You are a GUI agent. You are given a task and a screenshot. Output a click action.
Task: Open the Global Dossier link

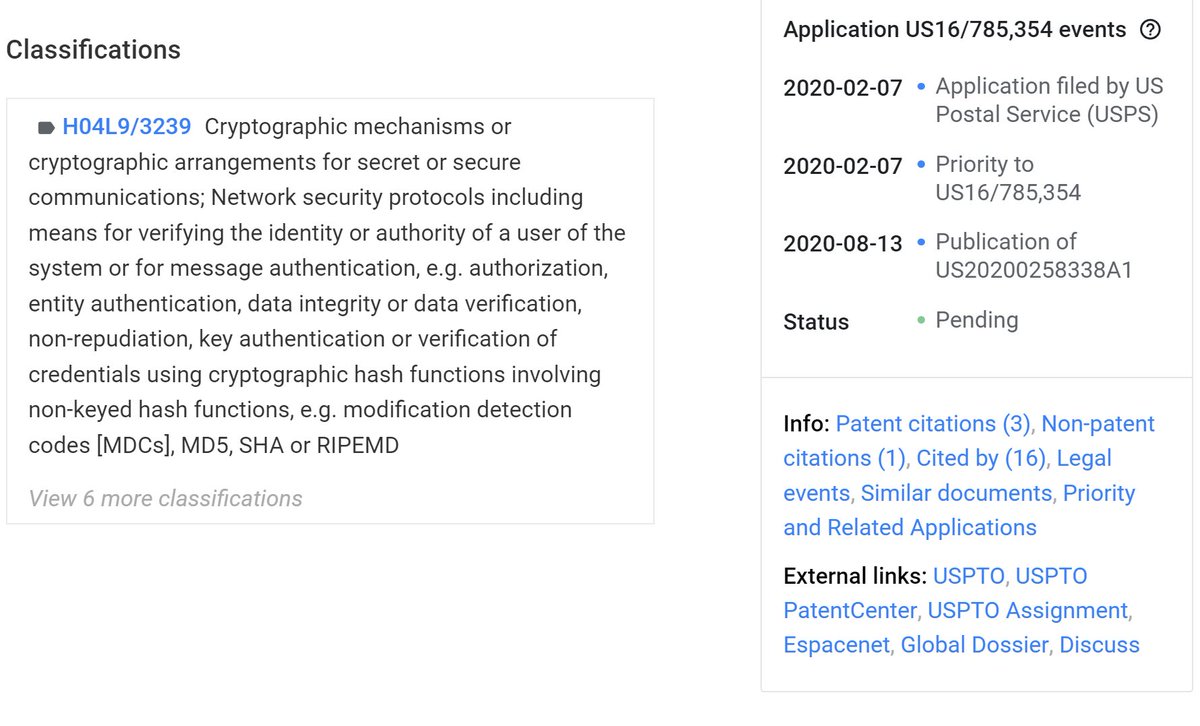click(x=974, y=645)
